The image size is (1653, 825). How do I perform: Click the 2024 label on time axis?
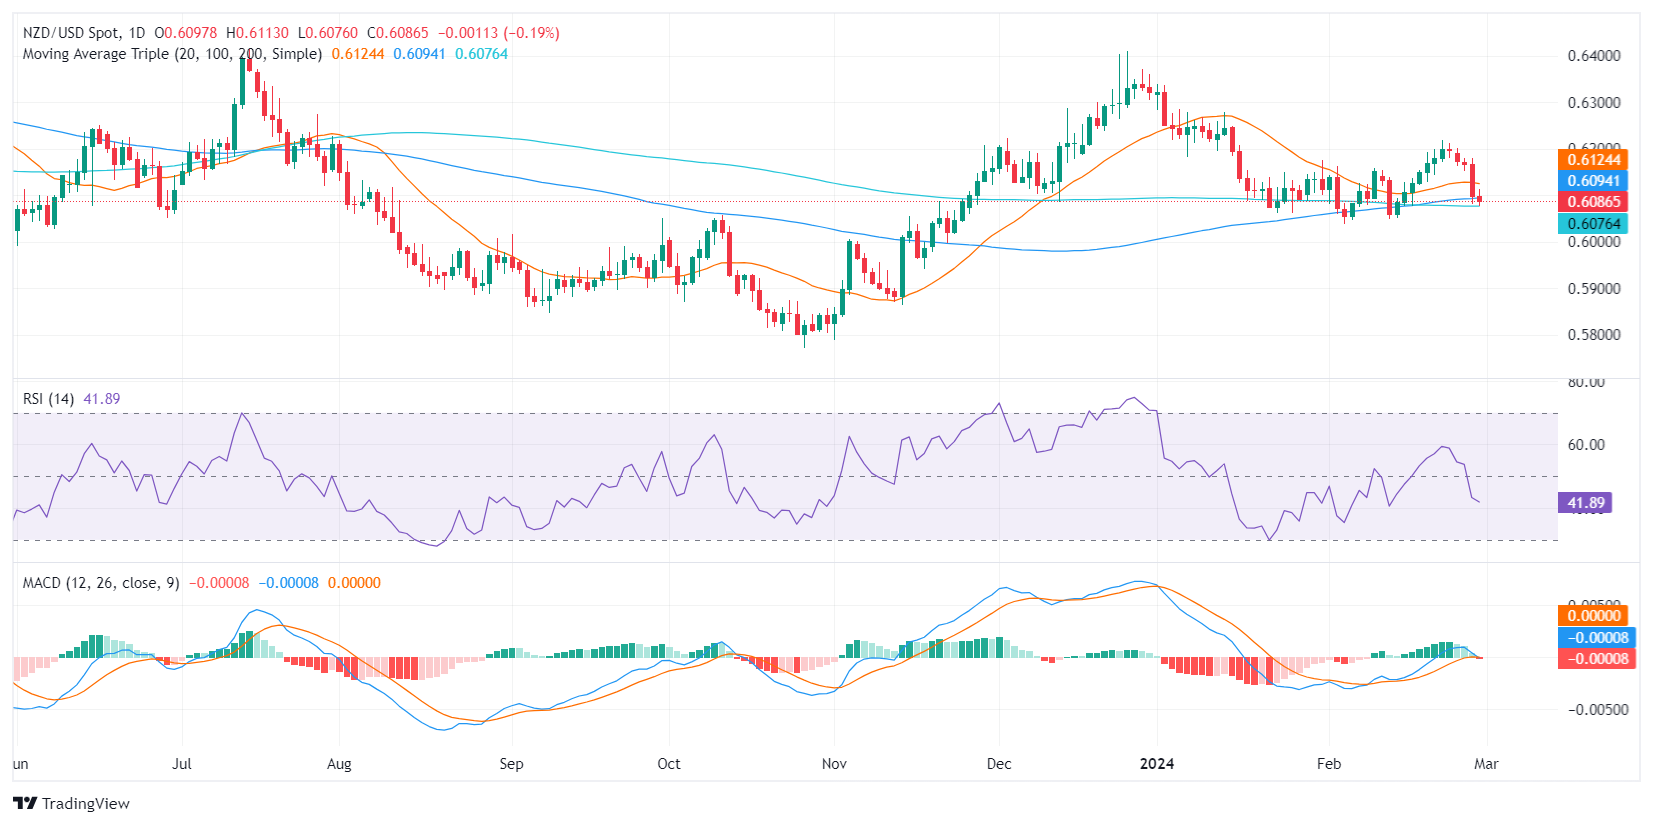coord(1157,764)
